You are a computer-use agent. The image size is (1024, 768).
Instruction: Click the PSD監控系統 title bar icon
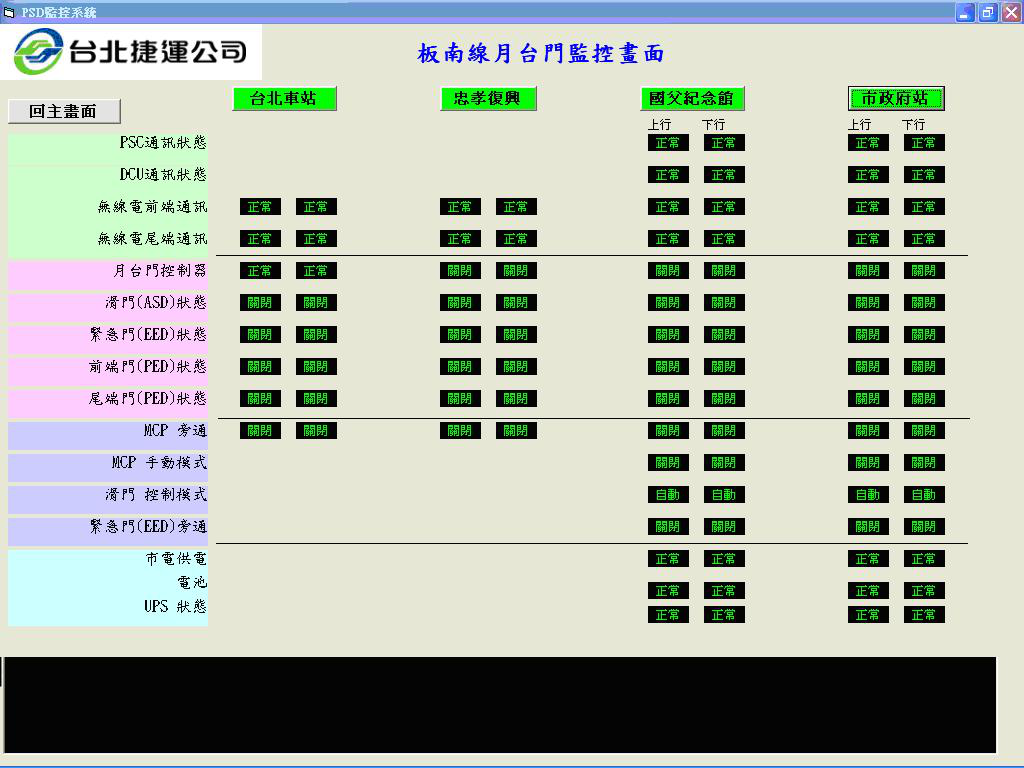point(9,12)
